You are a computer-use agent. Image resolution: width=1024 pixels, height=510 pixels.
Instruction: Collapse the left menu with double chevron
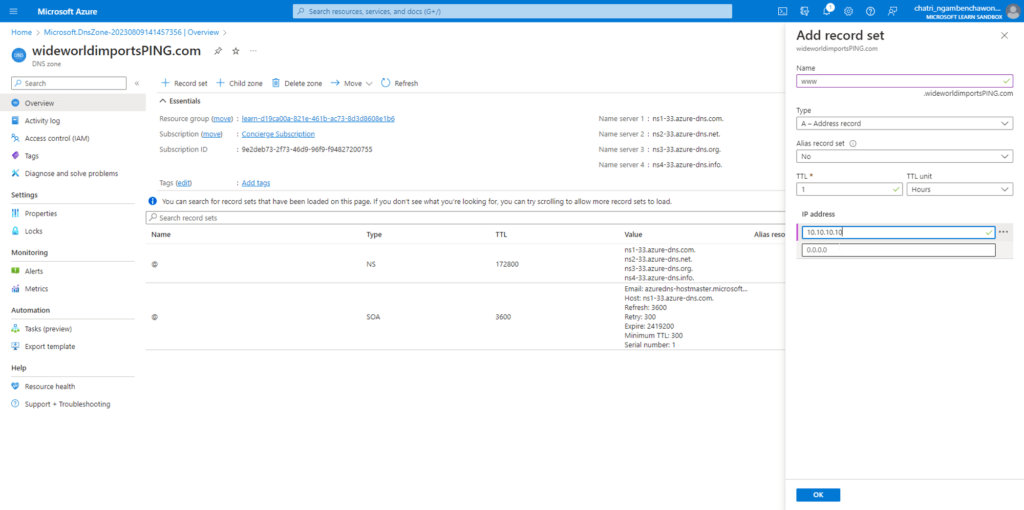point(137,84)
